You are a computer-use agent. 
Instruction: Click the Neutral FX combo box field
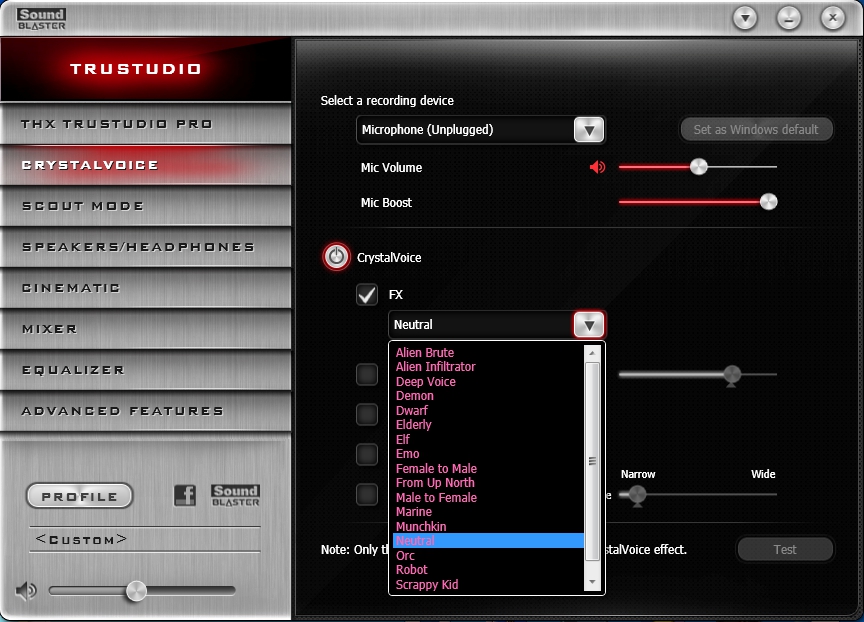[x=496, y=324]
